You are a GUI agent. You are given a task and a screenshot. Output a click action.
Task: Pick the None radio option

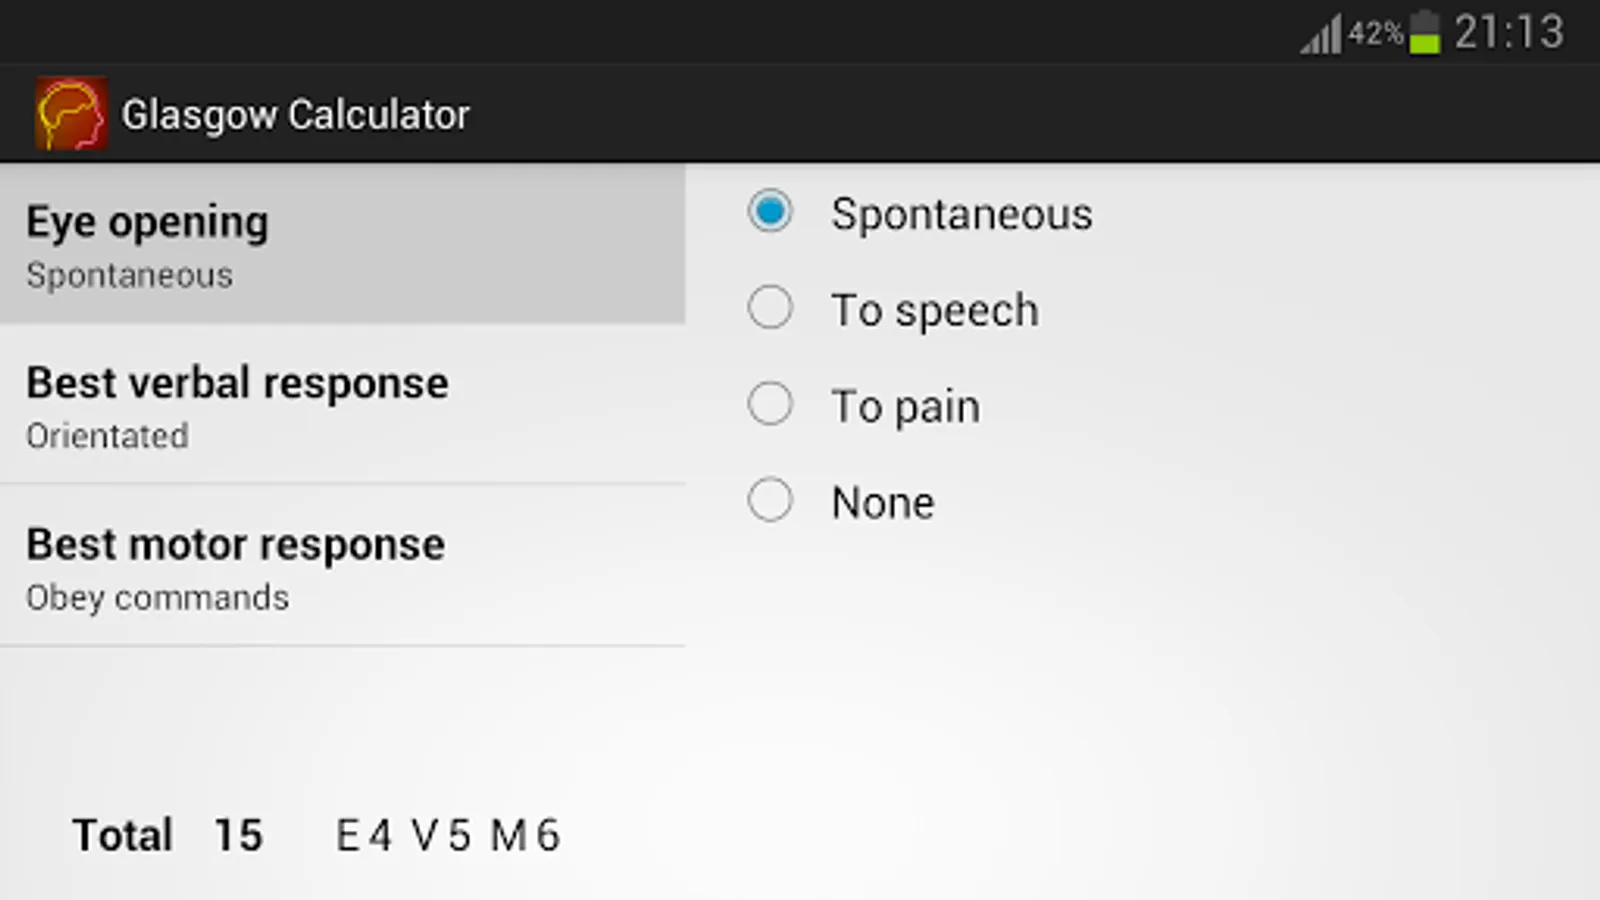coord(770,500)
